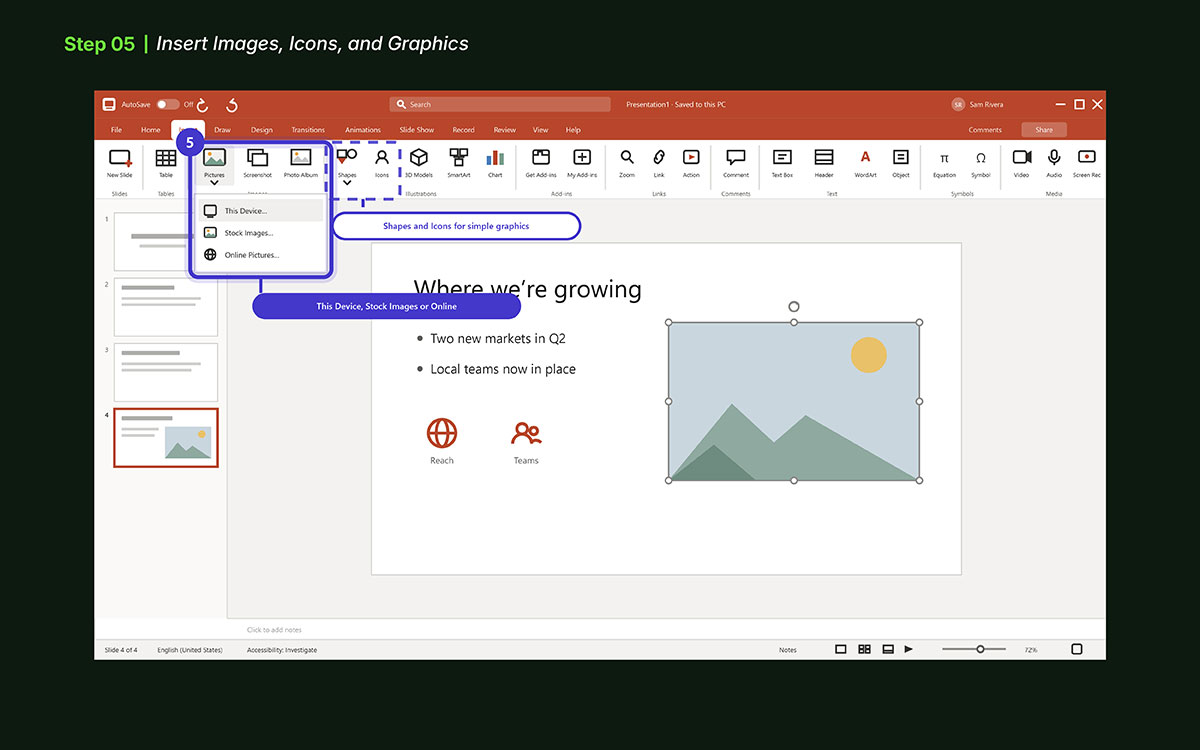The height and width of the screenshot is (750, 1200).
Task: Click the Notes button in status bar
Action: [x=788, y=650]
